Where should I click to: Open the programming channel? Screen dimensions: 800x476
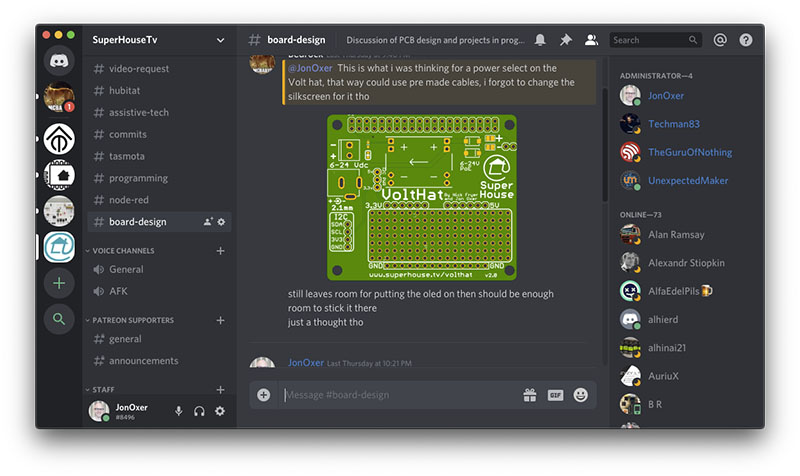pos(159,179)
